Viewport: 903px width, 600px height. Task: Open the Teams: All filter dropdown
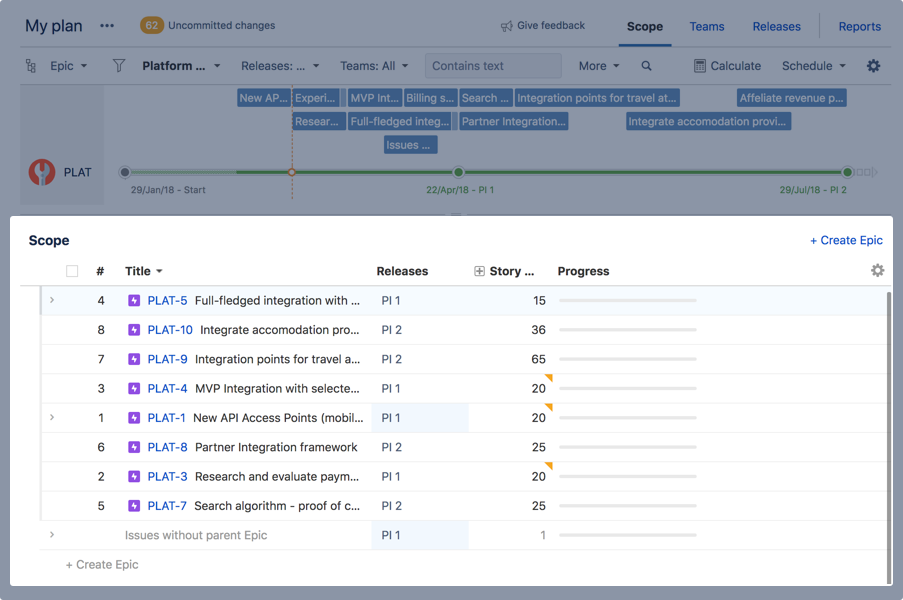pyautogui.click(x=374, y=66)
